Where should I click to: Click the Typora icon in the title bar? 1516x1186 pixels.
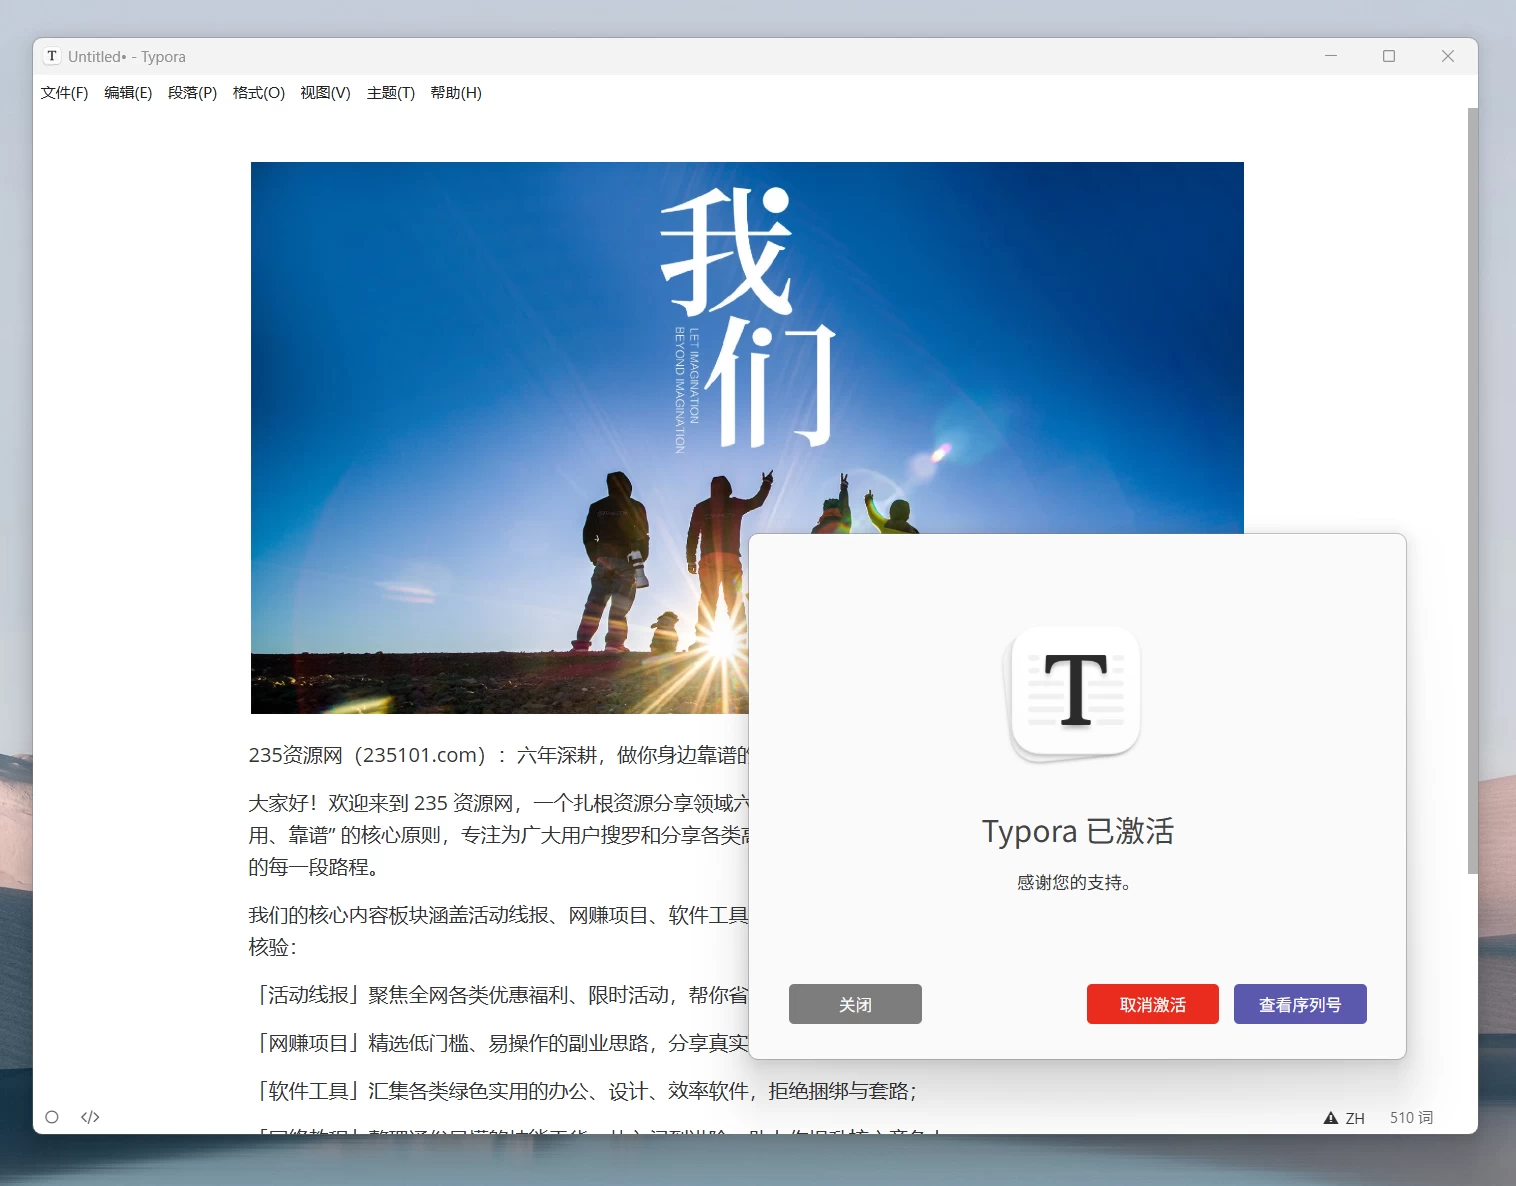[50, 56]
